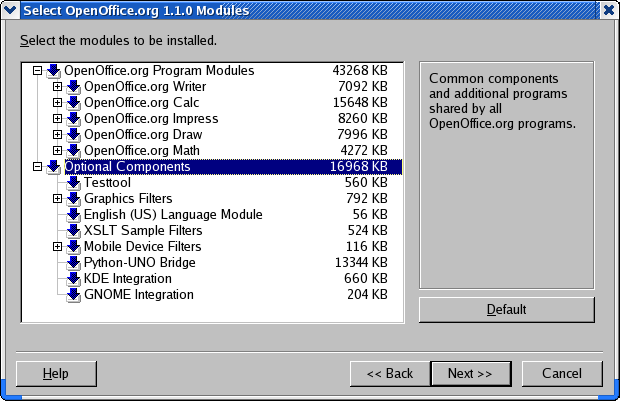620x401 pixels.
Task: Expand the OpenOffice.org Writer node
Action: click(57, 86)
